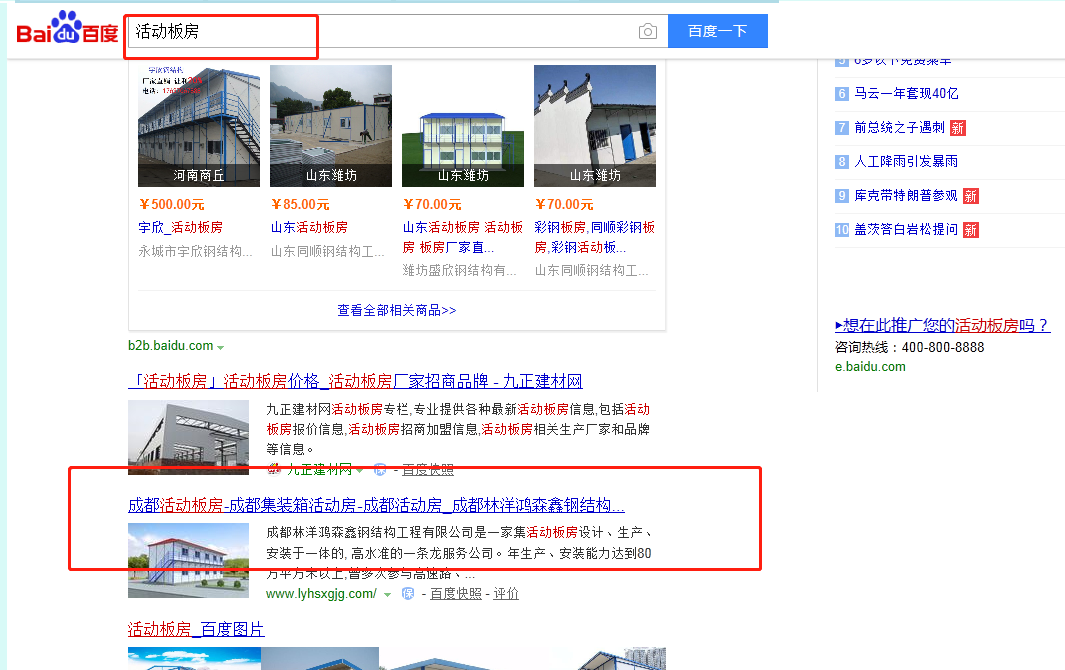1065x670 pixels.
Task: Open 活动板房_百度图片 result title
Action: point(196,629)
